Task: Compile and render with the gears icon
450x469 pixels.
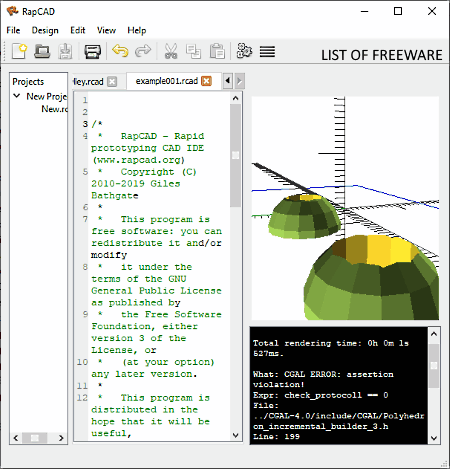Action: 244,51
